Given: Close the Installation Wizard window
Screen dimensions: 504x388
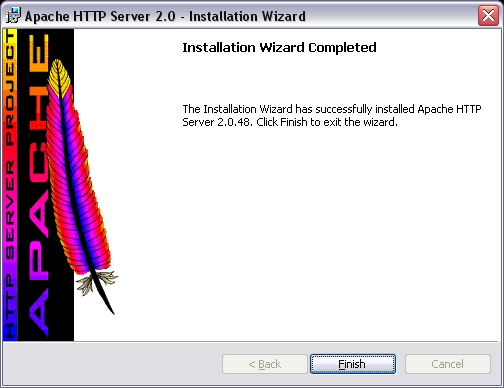Looking at the screenshot, I should (488, 15).
